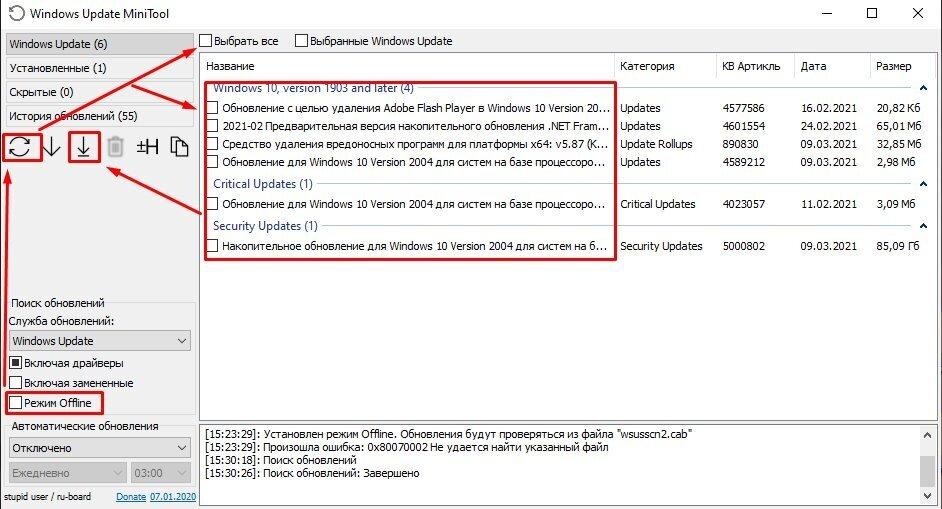This screenshot has width=942, height=509.
Task: Sort by the Категория column header
Action: (x=664, y=66)
